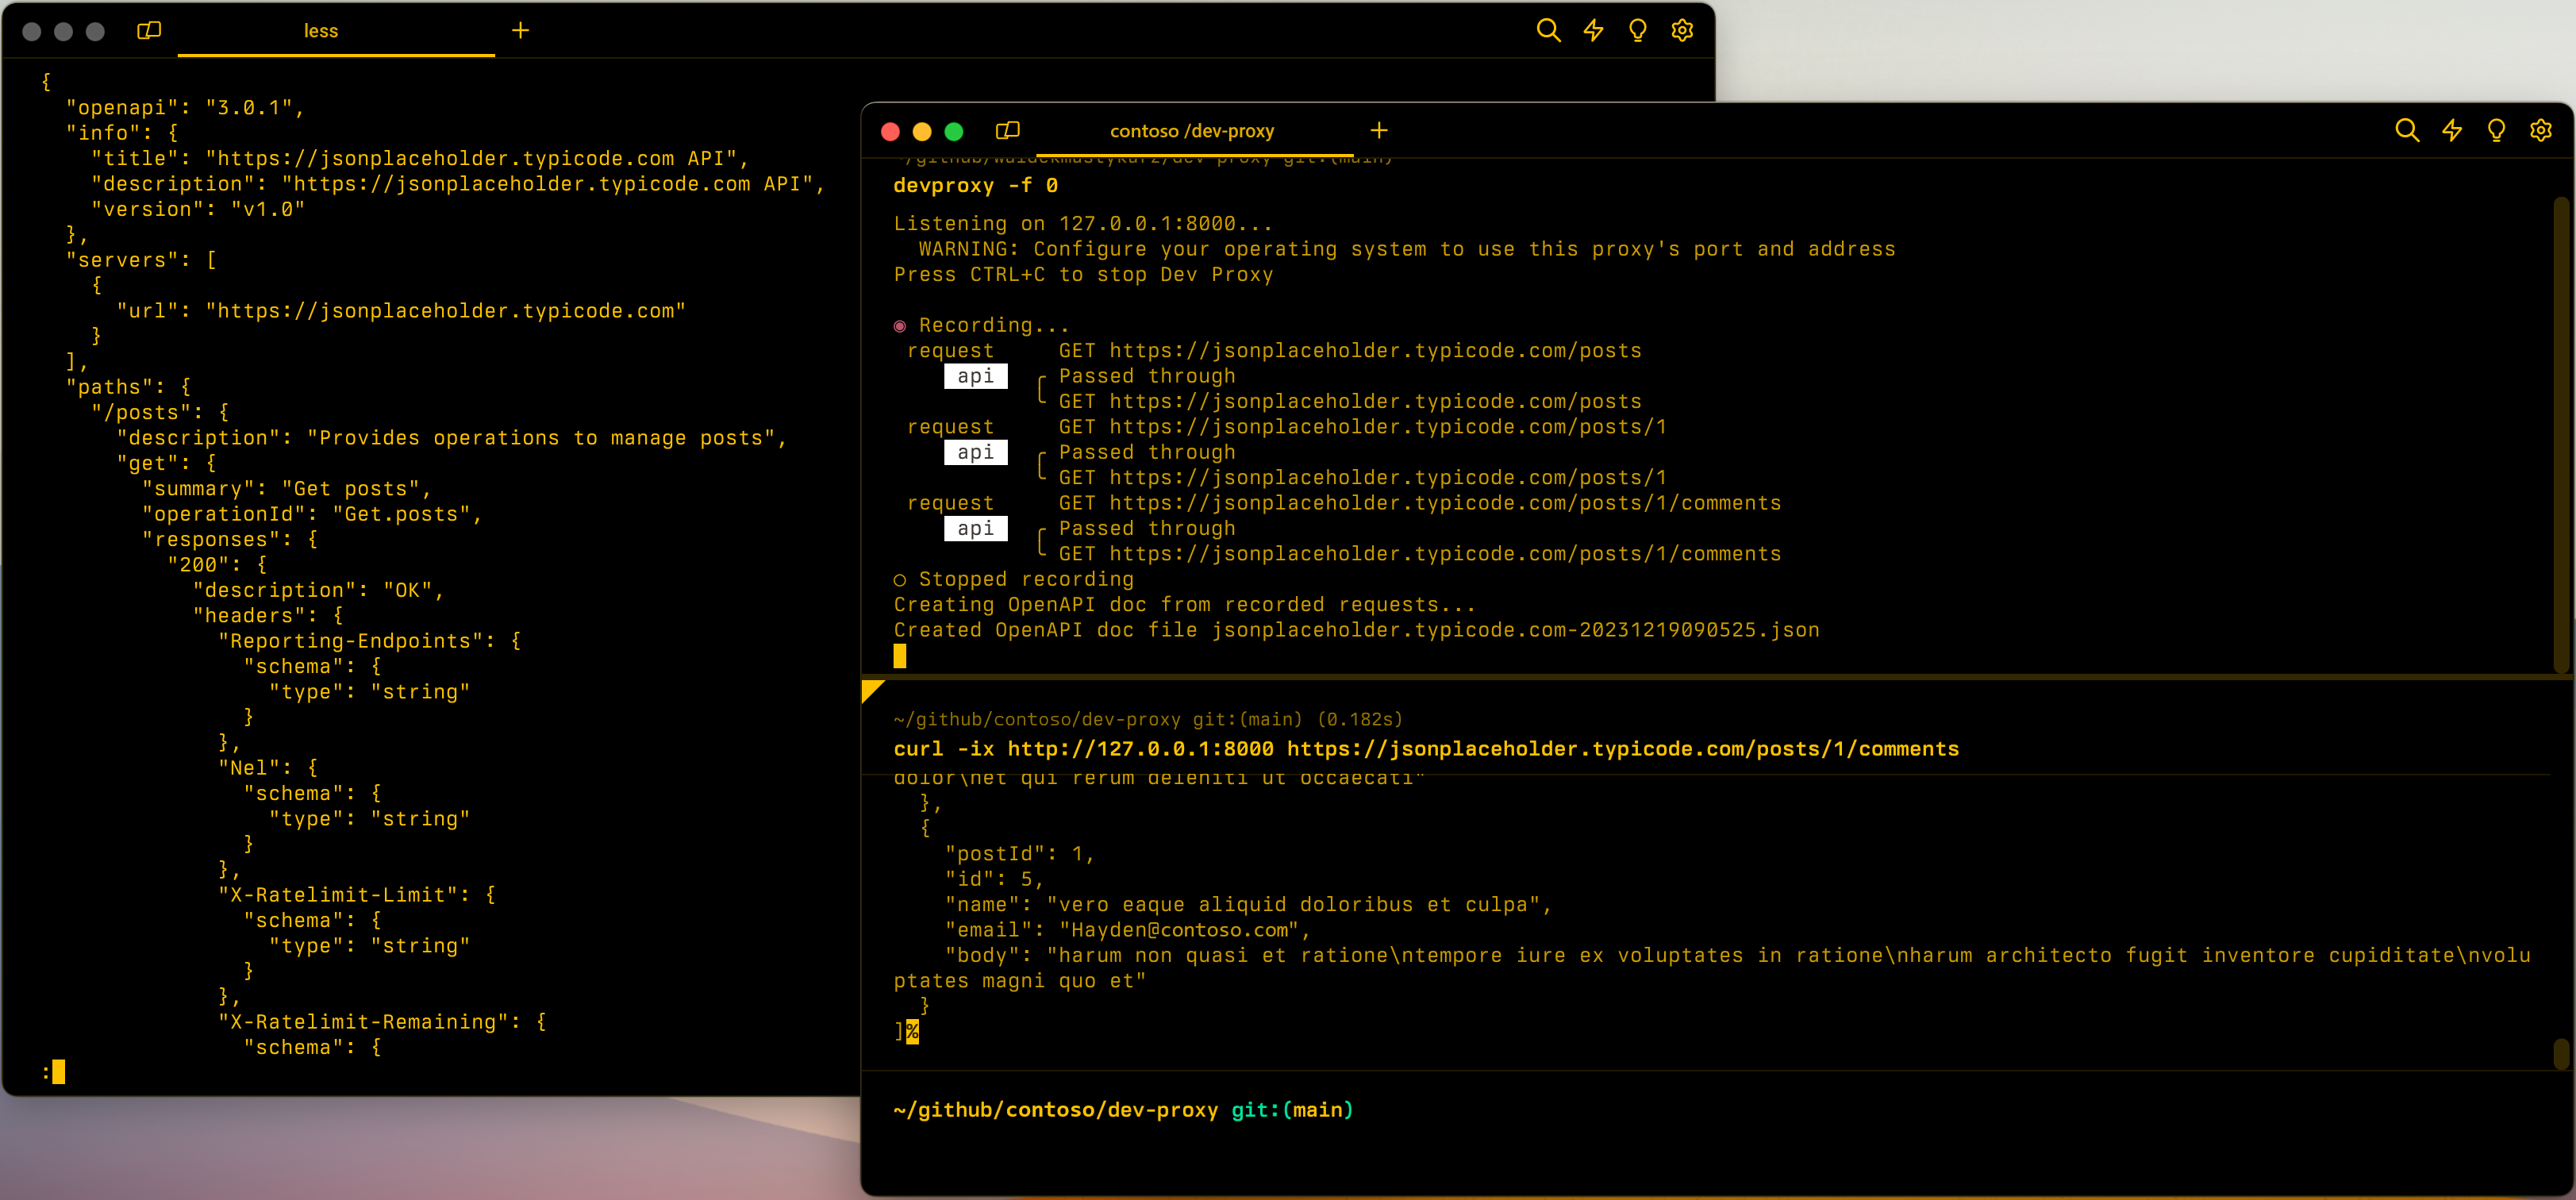Open launch configurations icon beside contoso tab
Image resolution: width=2576 pixels, height=1200 pixels.
pyautogui.click(x=1007, y=130)
